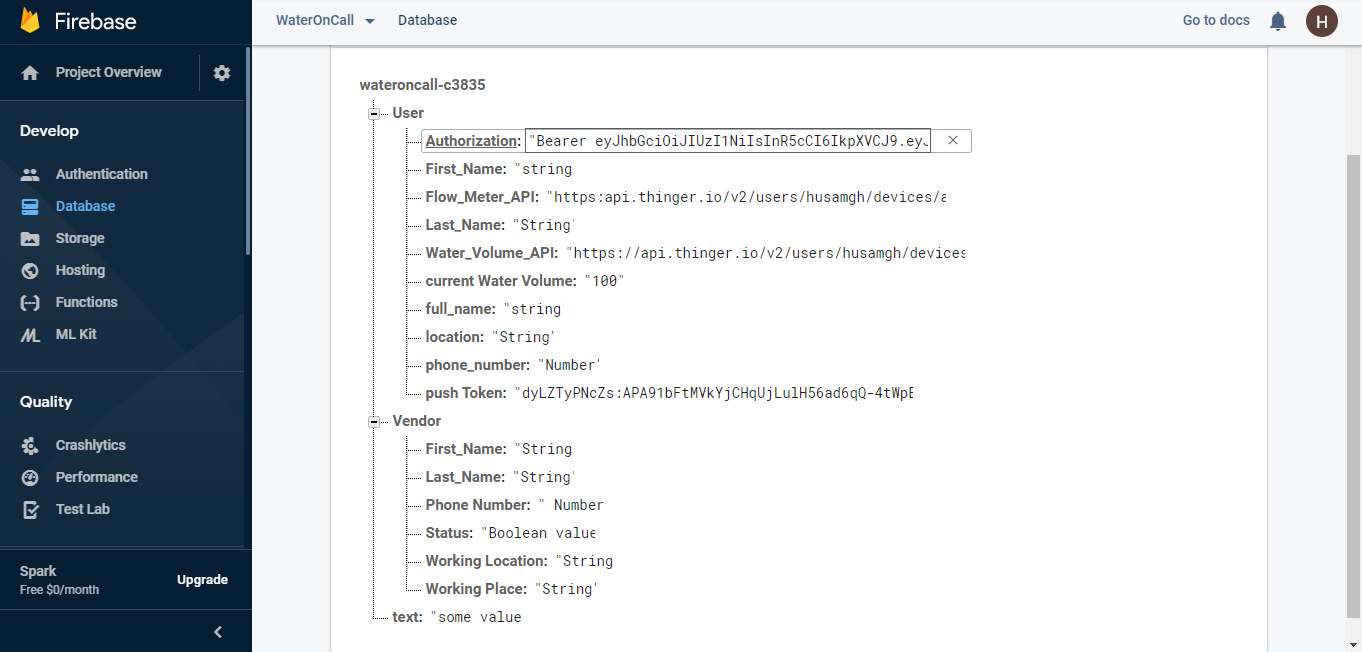Click the Water_Volume_API URL value
Image resolution: width=1362 pixels, height=652 pixels.
[765, 253]
